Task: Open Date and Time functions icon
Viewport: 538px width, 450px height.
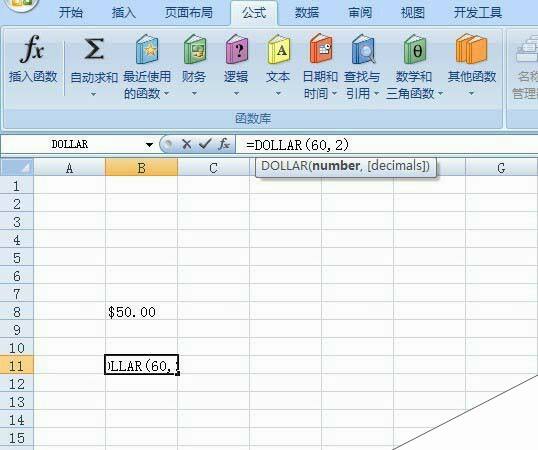Action: coord(321,49)
